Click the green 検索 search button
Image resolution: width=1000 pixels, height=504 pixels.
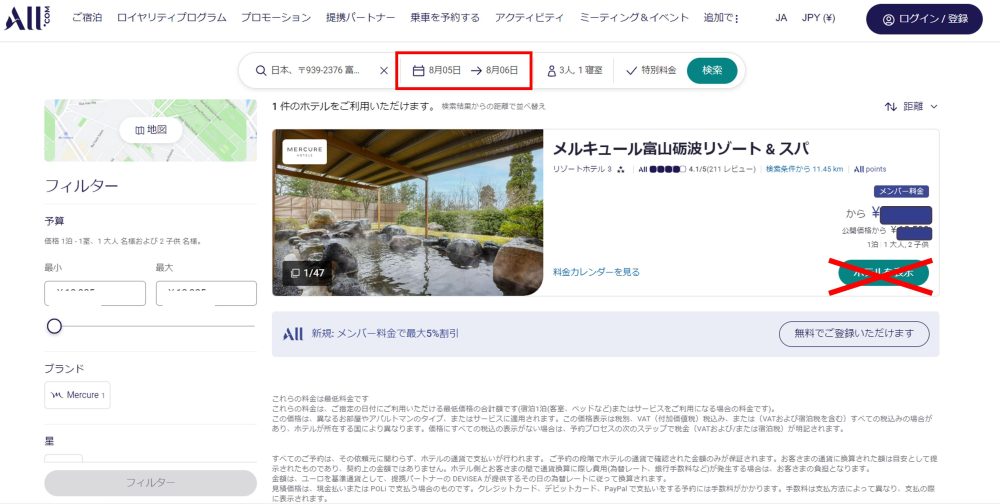coord(712,71)
